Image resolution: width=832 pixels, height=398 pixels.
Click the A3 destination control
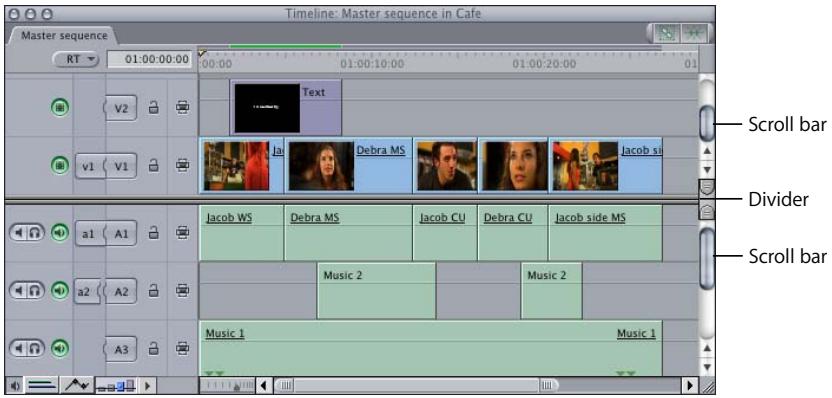pos(120,349)
